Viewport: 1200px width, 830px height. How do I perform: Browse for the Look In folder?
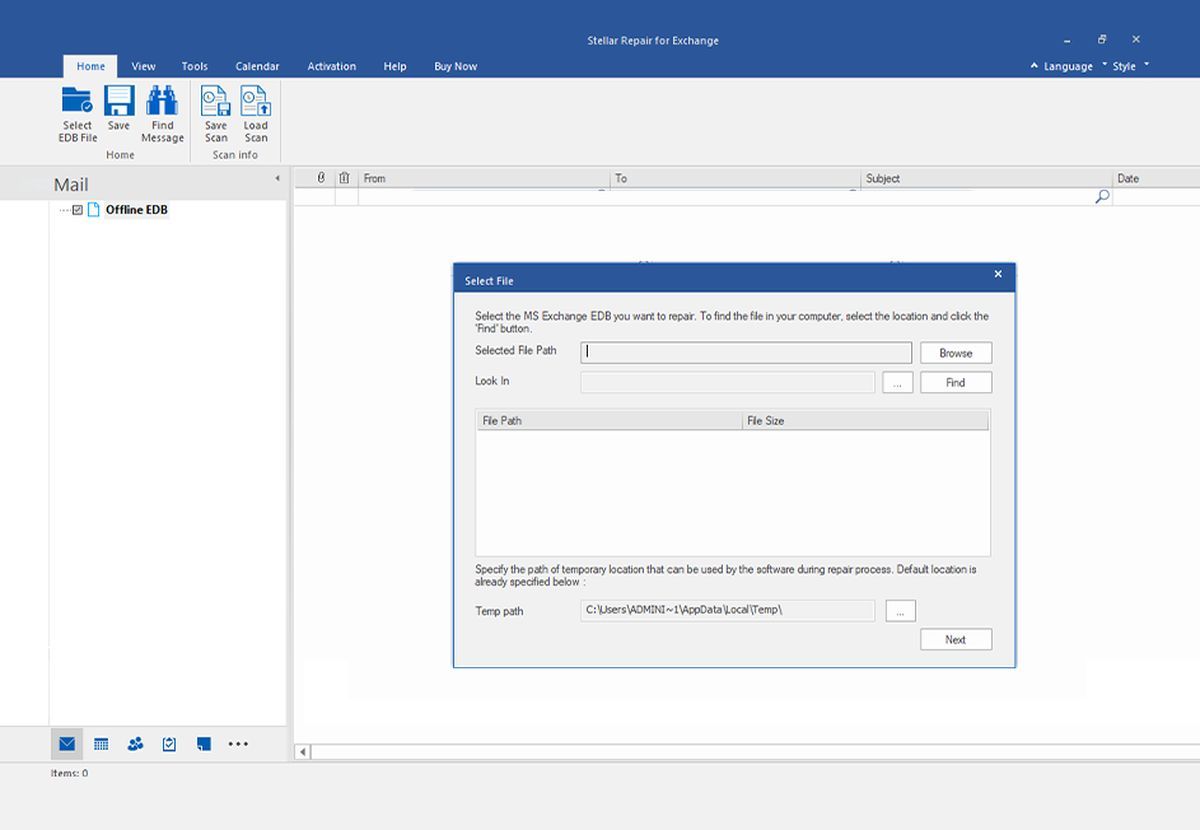coord(898,382)
